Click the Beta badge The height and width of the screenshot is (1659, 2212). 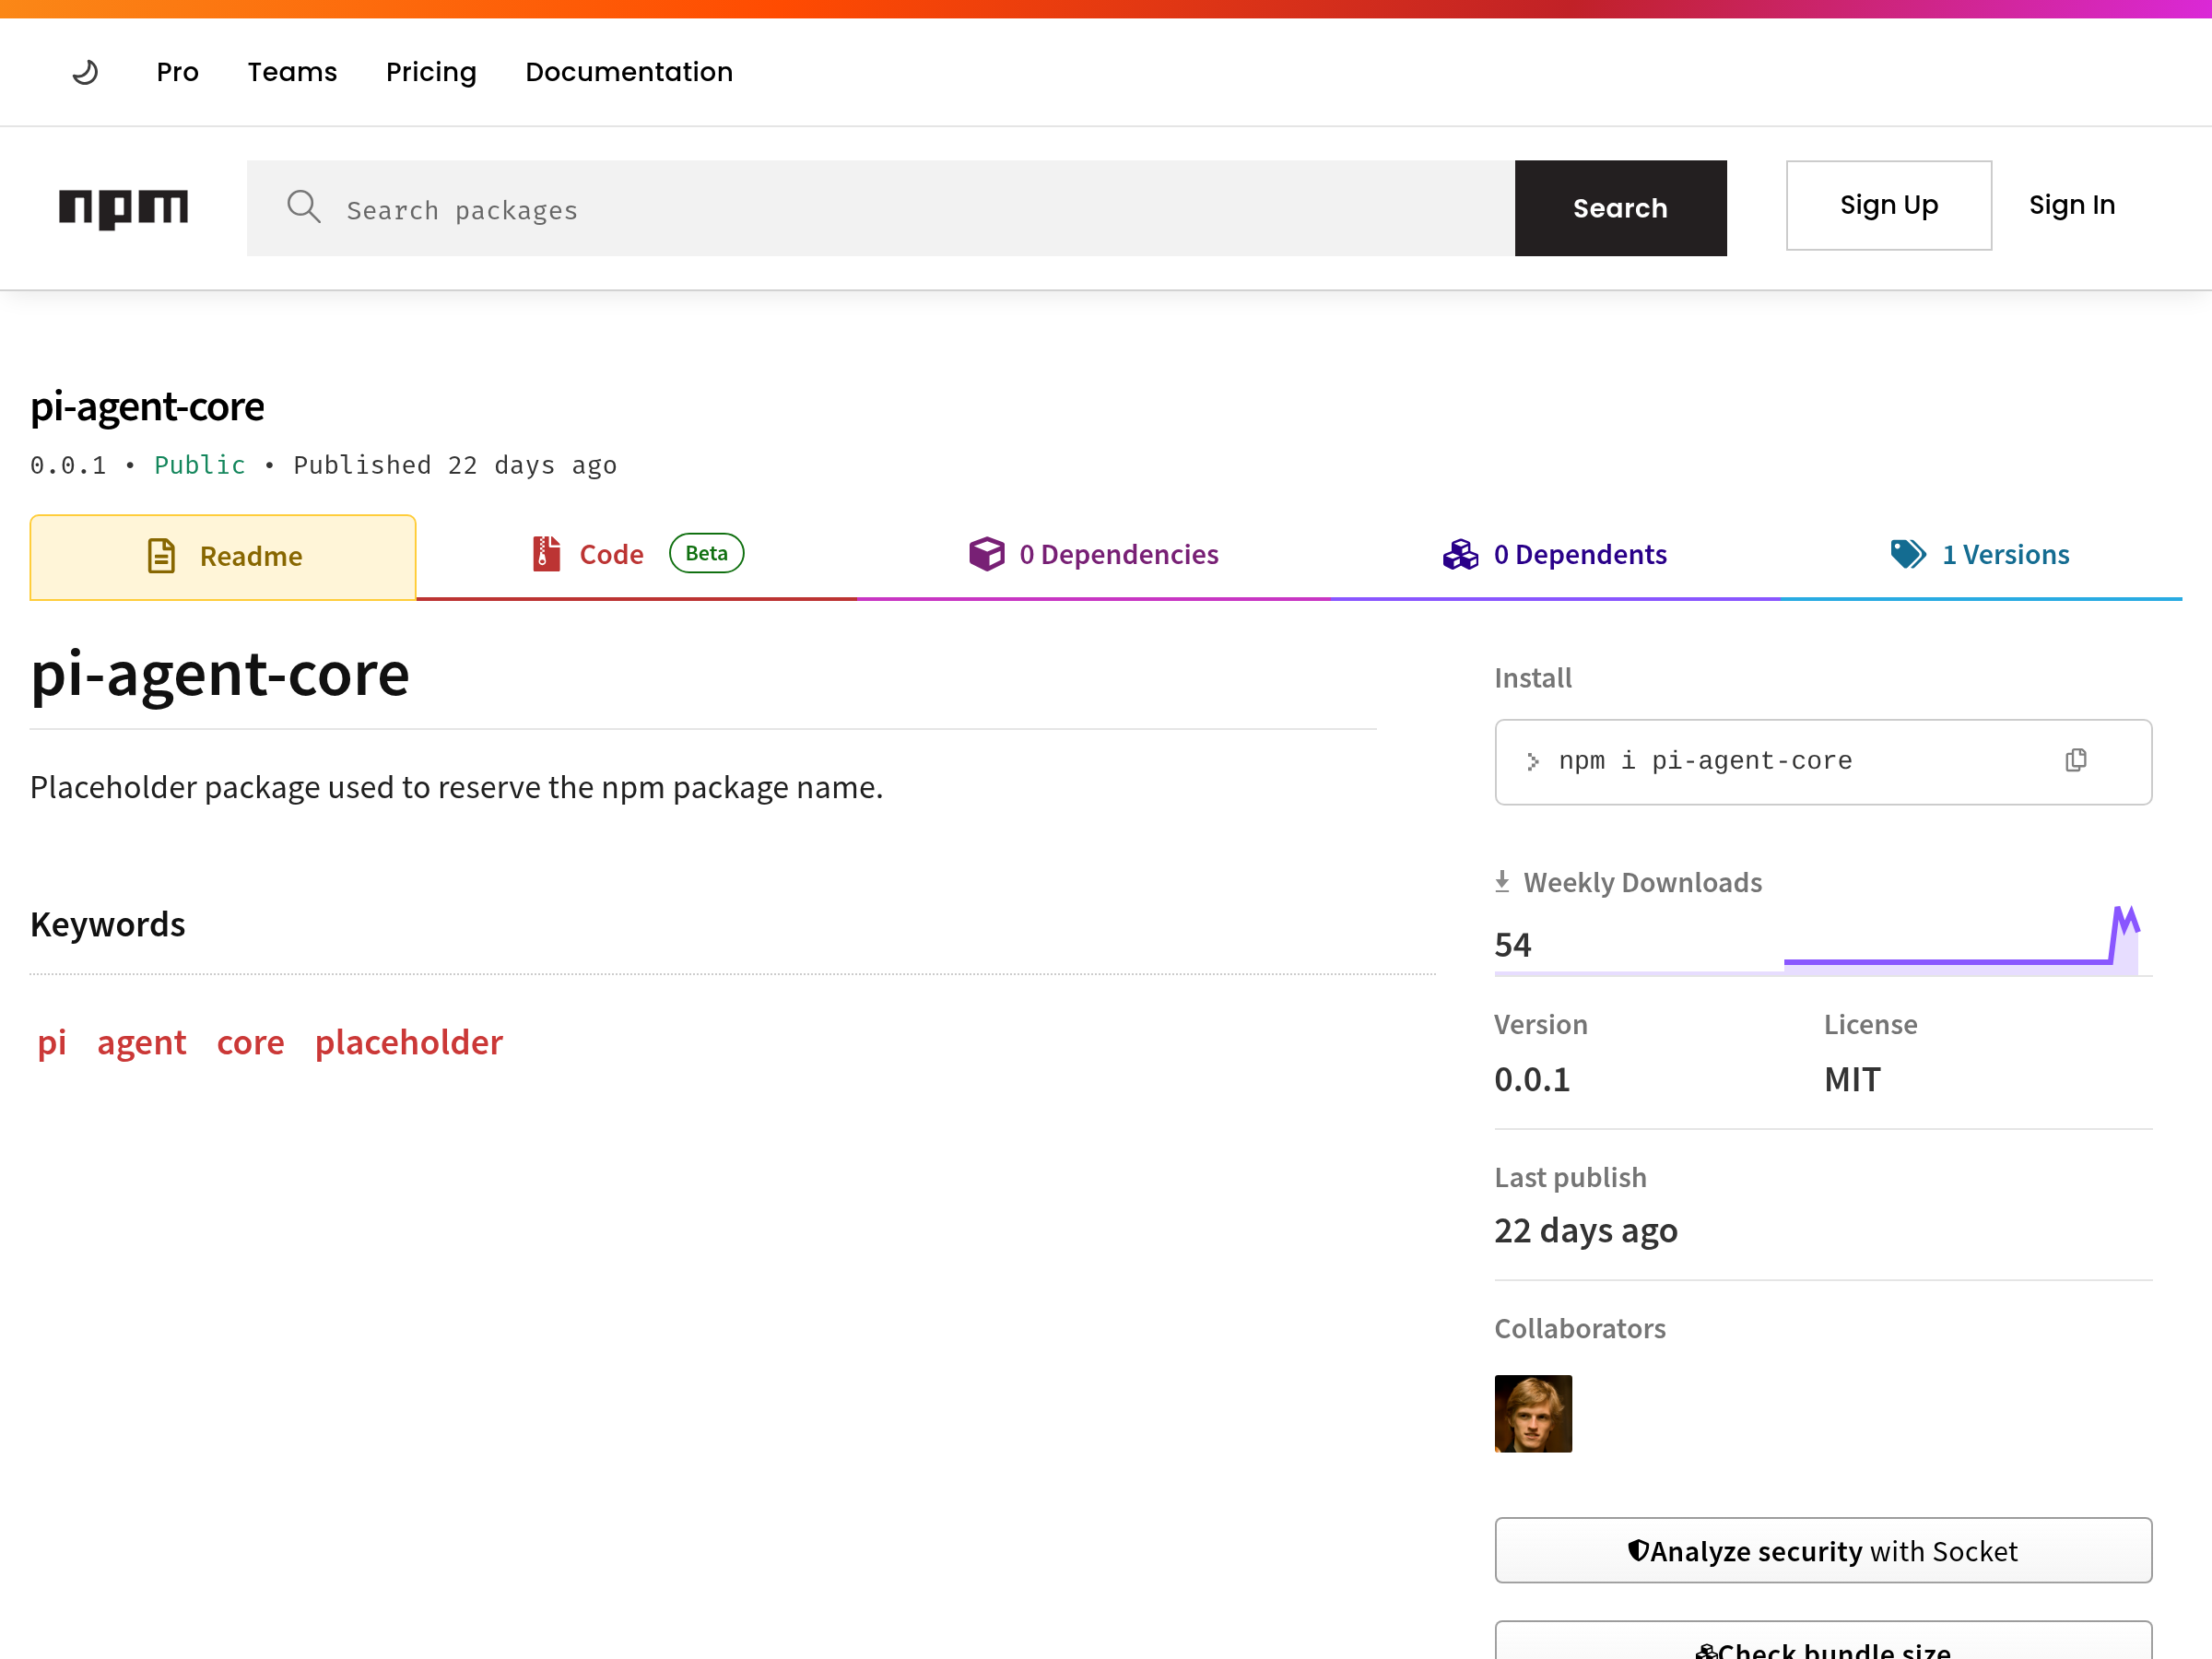pyautogui.click(x=706, y=553)
